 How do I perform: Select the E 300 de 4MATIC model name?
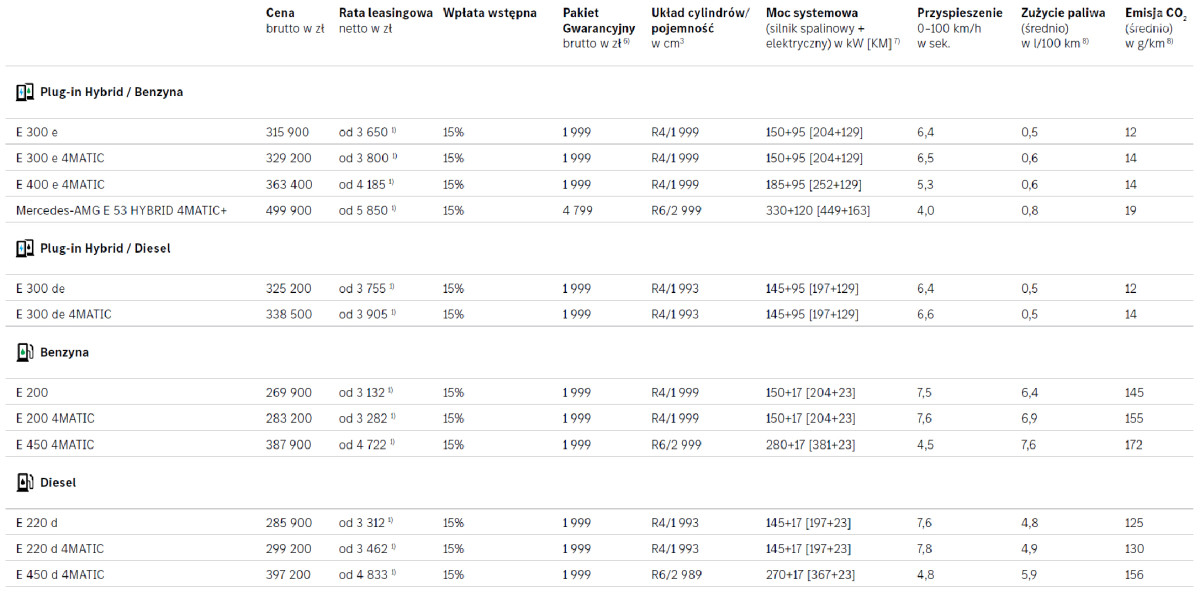(x=64, y=315)
